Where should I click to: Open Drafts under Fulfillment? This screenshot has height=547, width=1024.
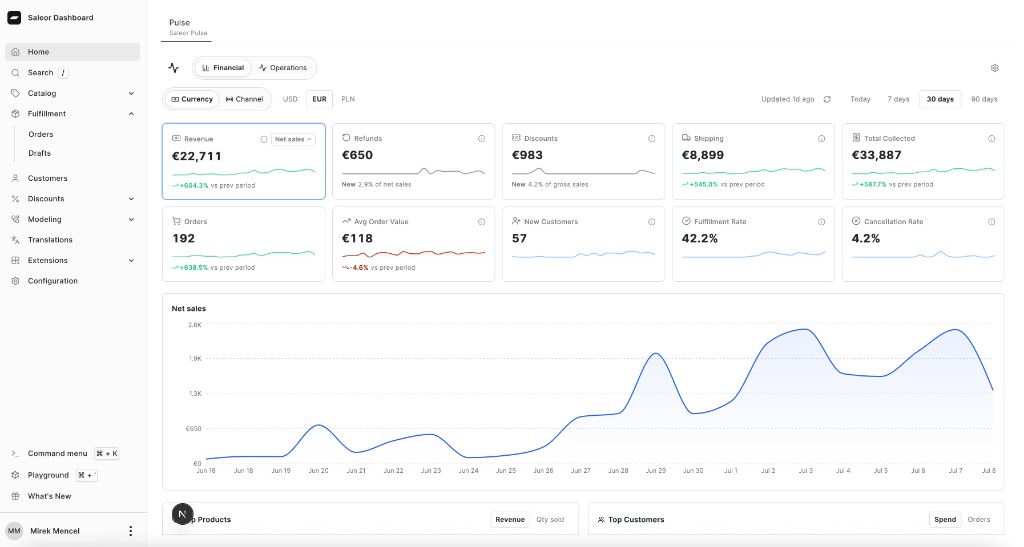click(40, 153)
